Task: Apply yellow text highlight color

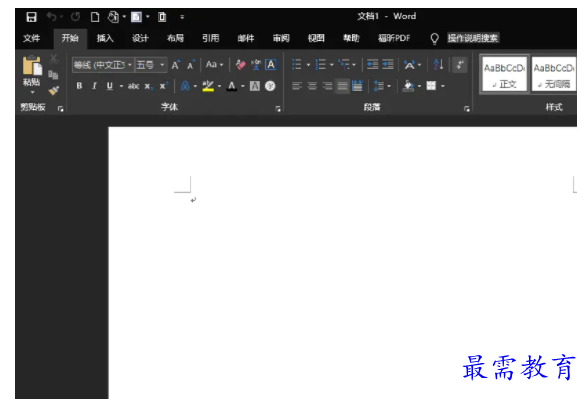Action: [x=208, y=86]
